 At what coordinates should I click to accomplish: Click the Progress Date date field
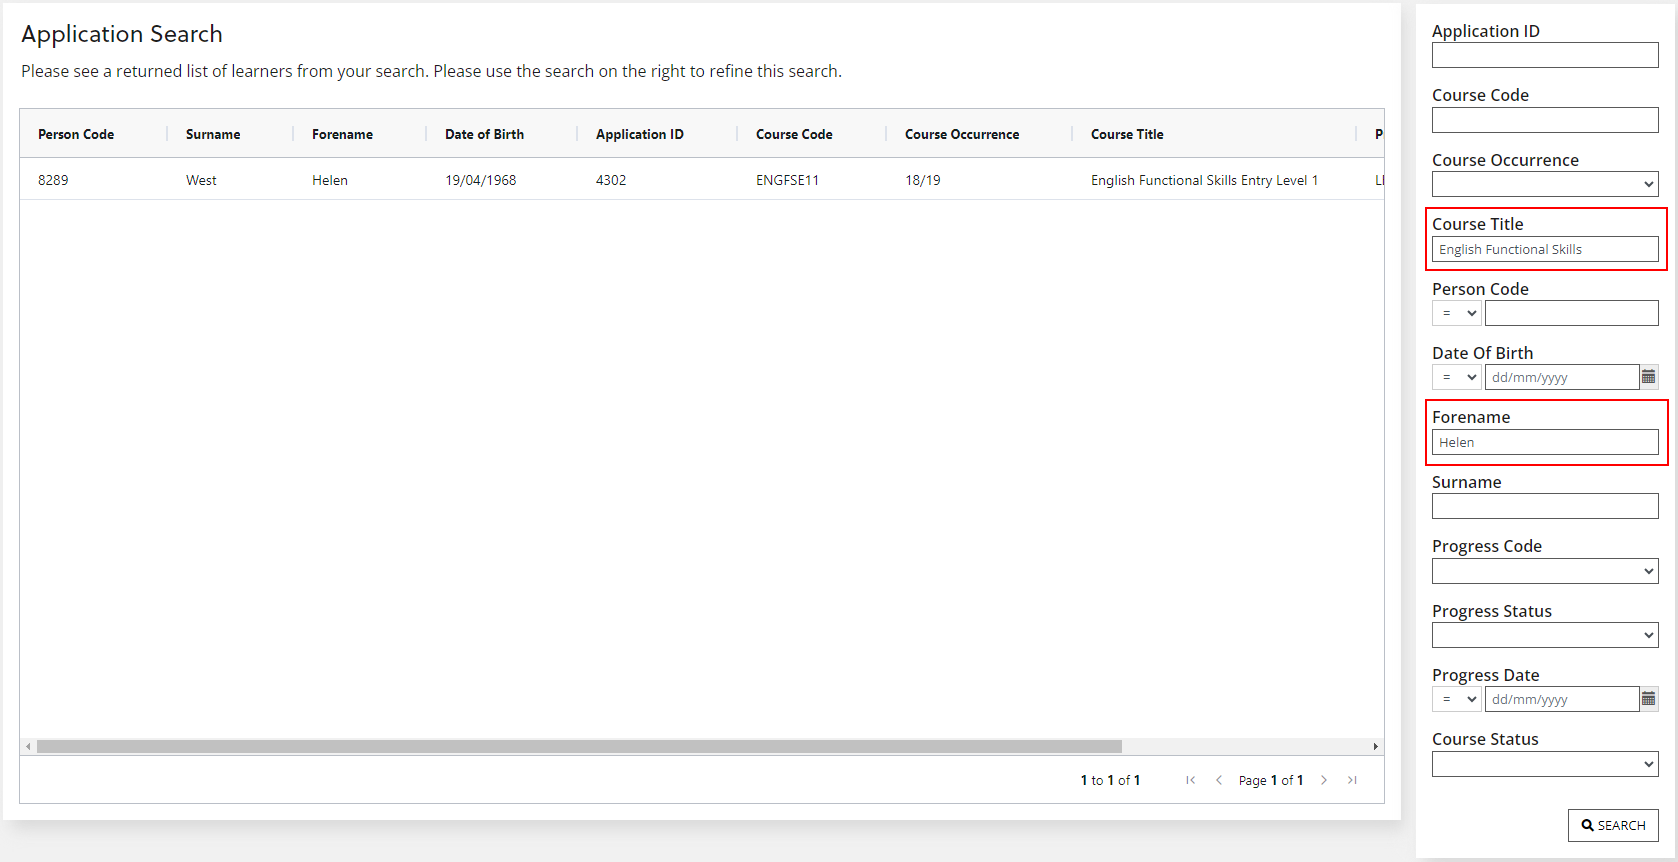(1562, 699)
